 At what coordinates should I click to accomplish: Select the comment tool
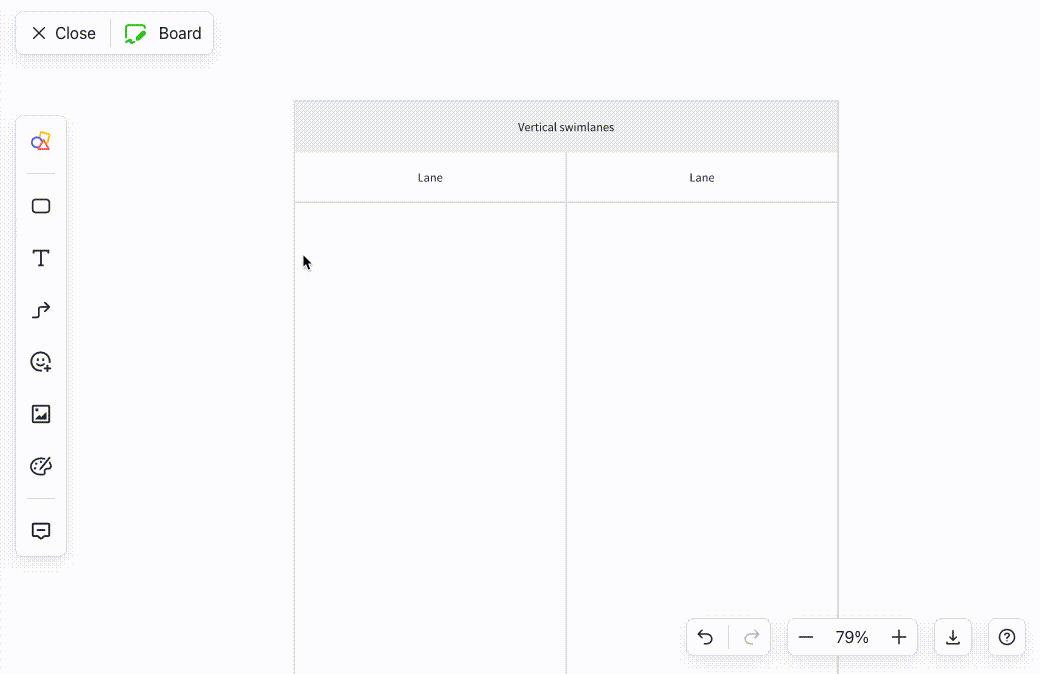tap(40, 530)
